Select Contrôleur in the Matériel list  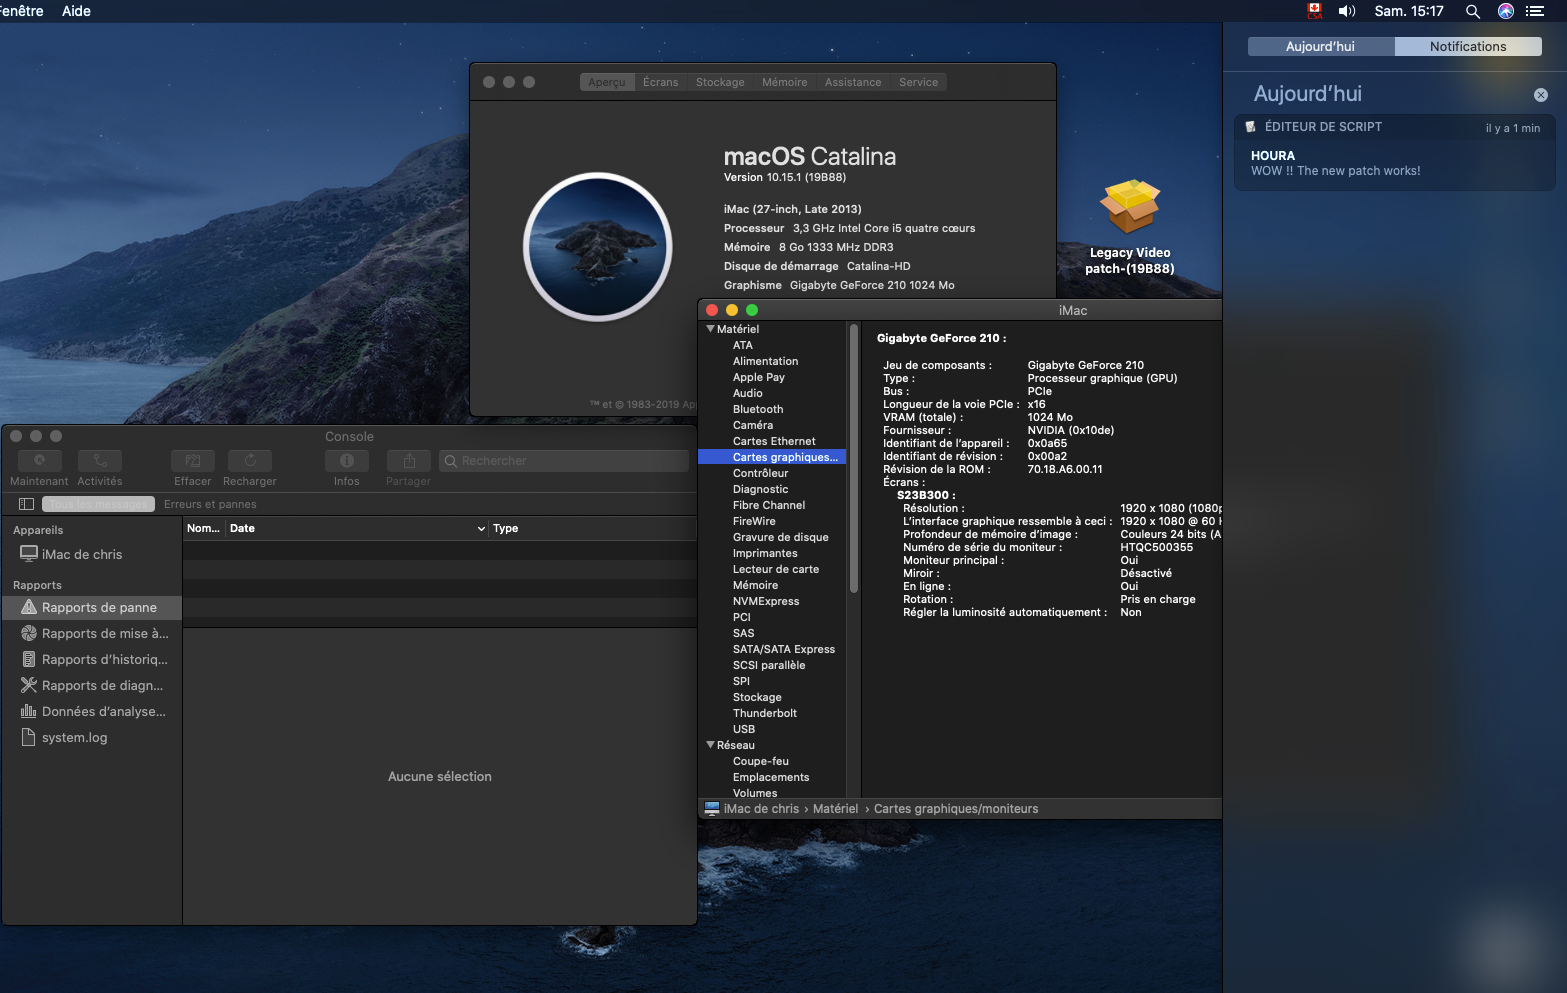[x=760, y=473]
